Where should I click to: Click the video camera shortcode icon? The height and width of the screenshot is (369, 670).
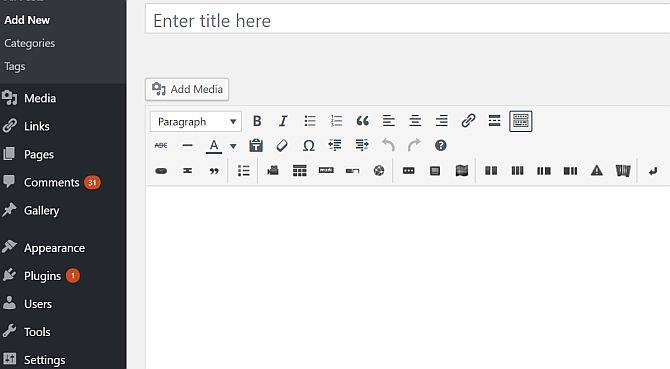coord(273,171)
